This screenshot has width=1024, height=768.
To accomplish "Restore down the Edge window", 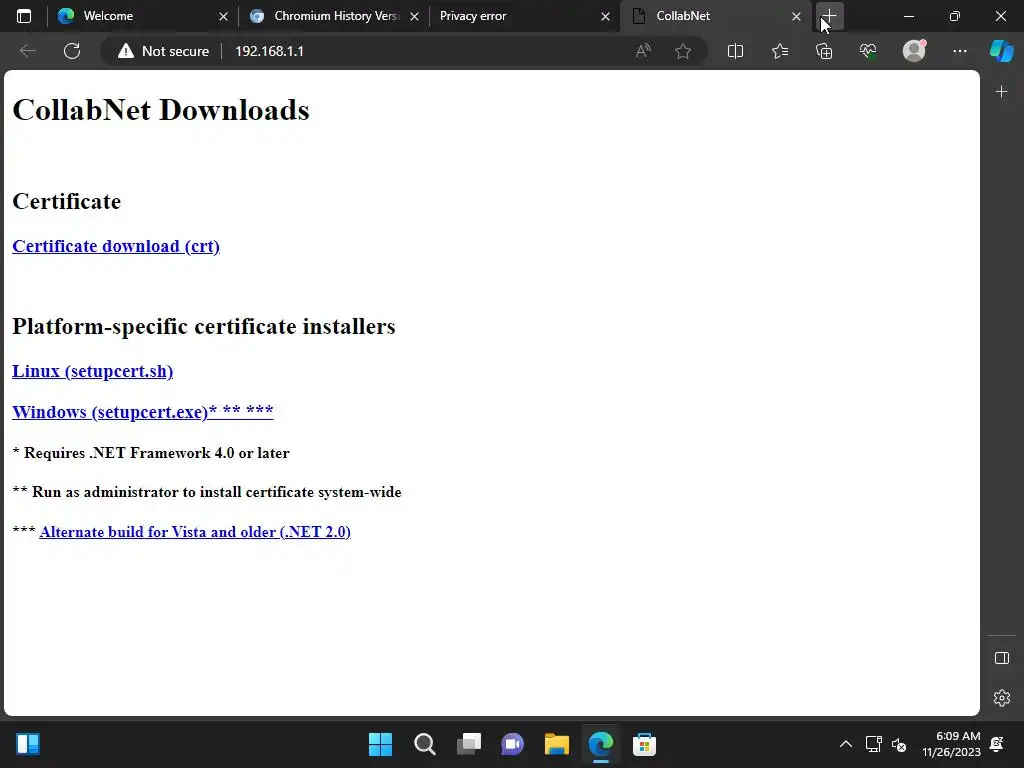I will pos(955,16).
